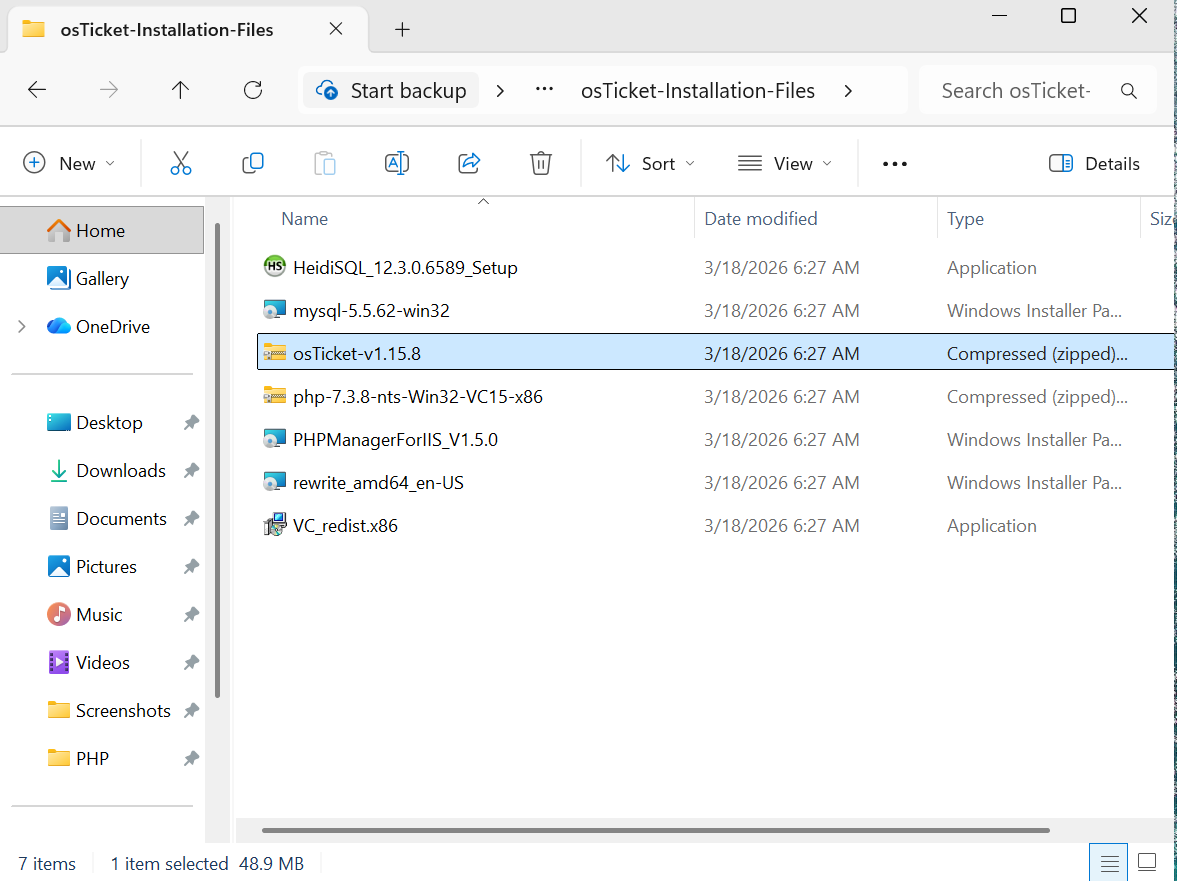
Task: Open the View layout dropdown
Action: click(785, 164)
